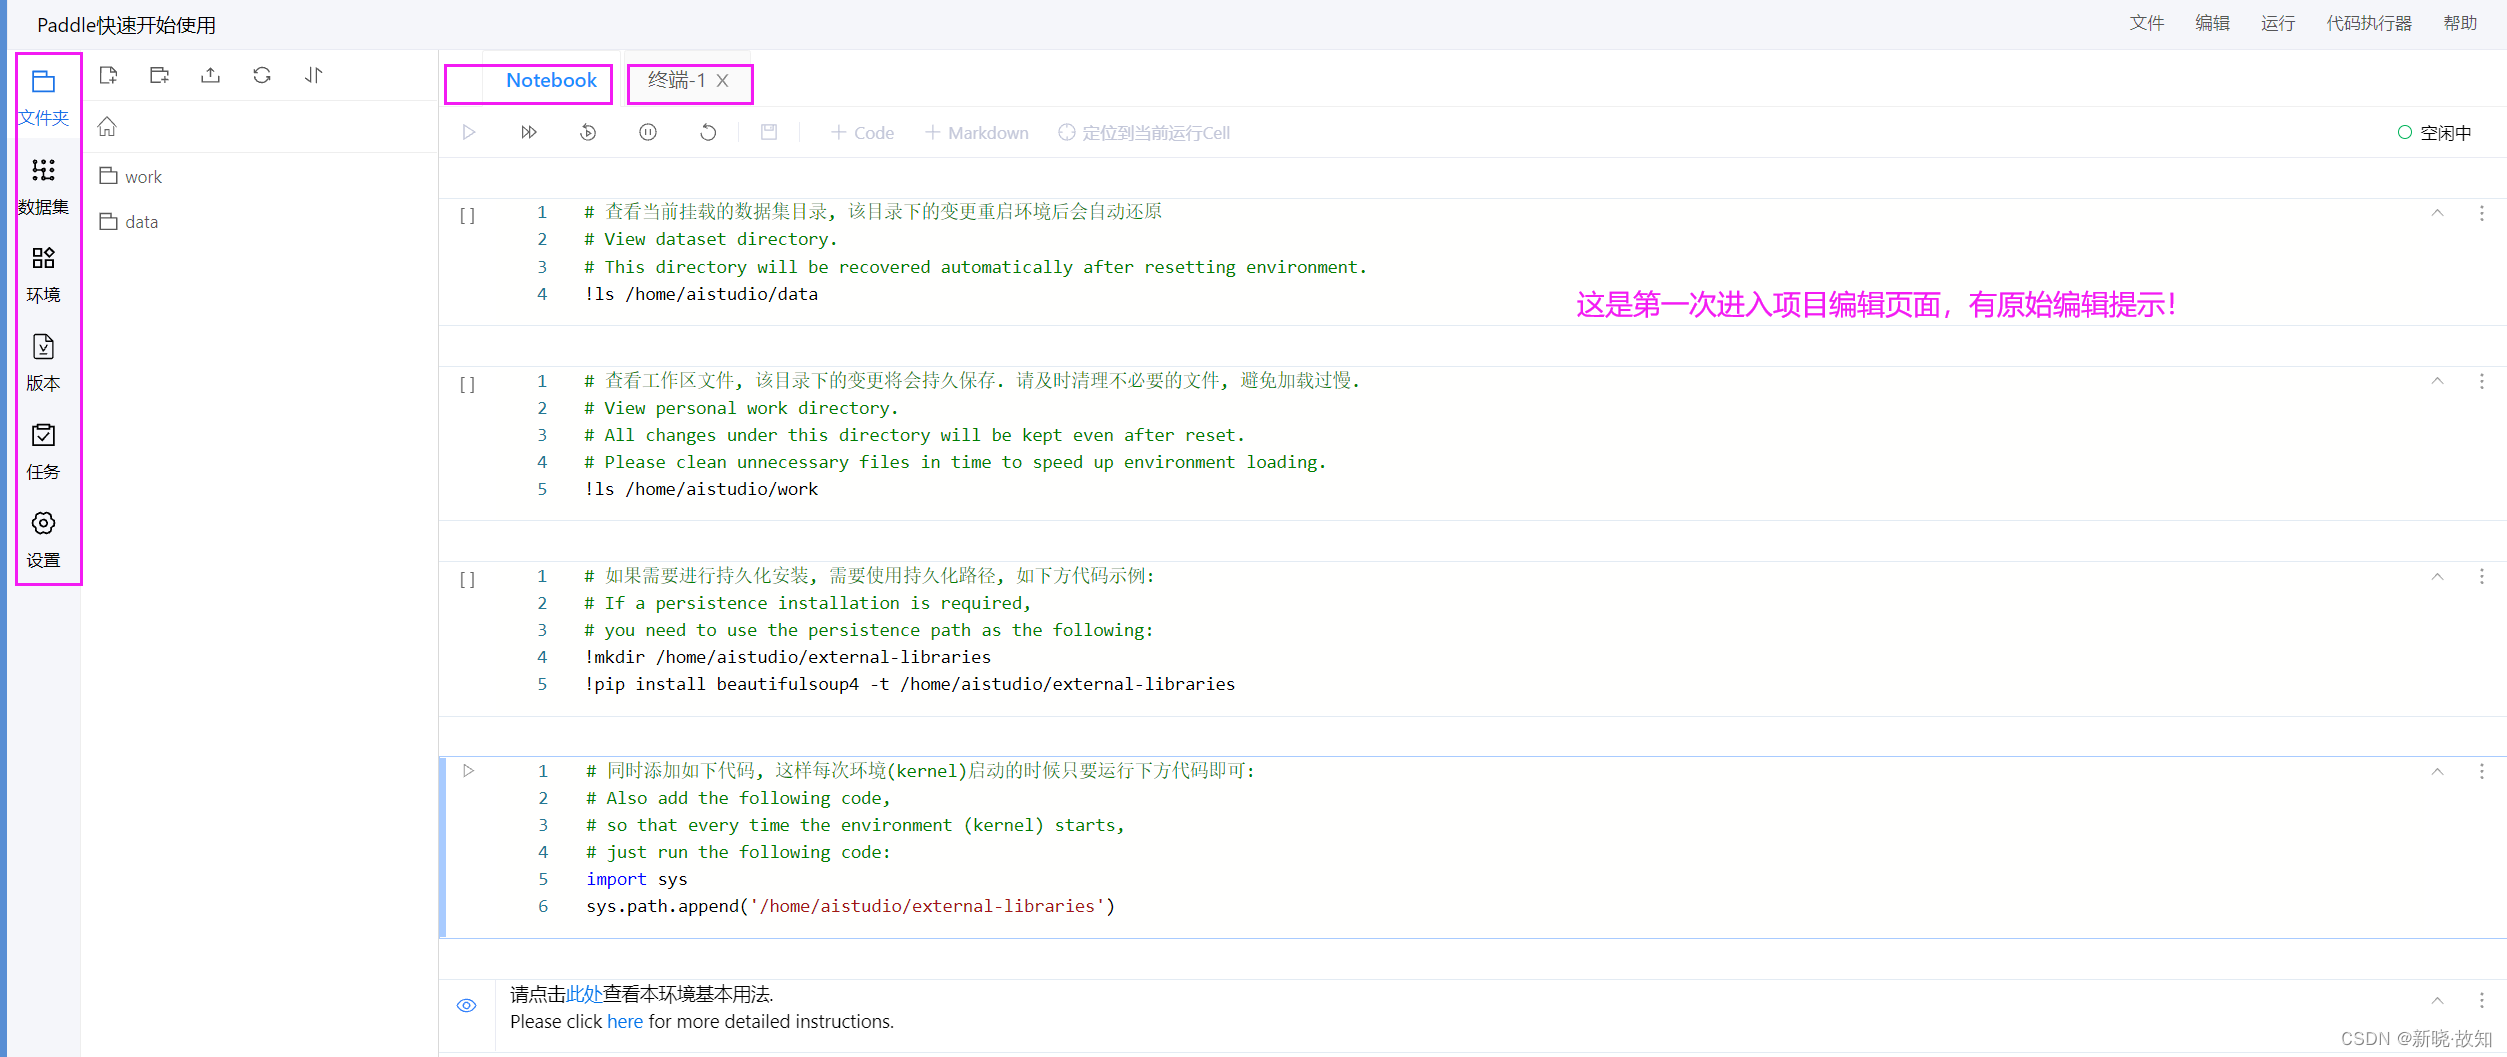Create a new folder in file browser
This screenshot has width=2507, height=1057.
[160, 75]
